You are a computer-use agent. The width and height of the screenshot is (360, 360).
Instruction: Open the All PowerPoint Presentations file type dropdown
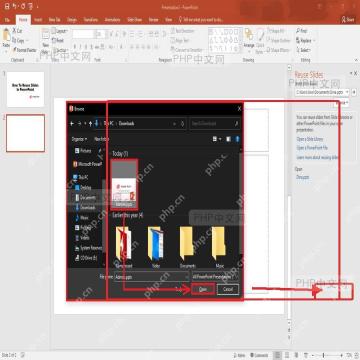click(216, 277)
